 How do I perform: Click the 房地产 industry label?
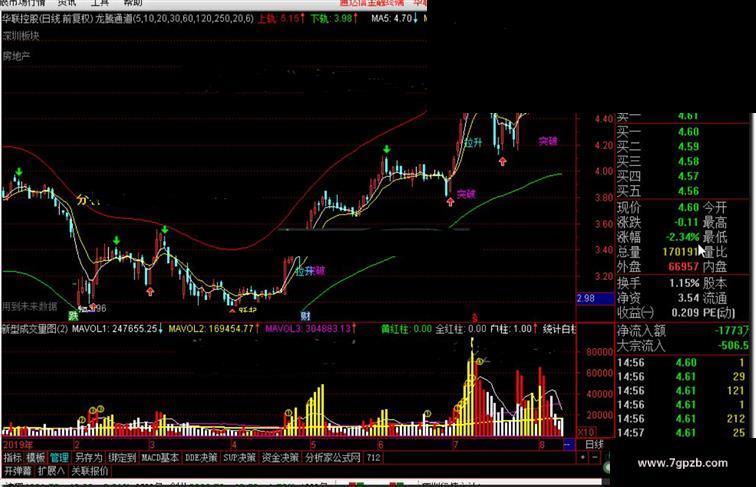pyautogui.click(x=16, y=56)
